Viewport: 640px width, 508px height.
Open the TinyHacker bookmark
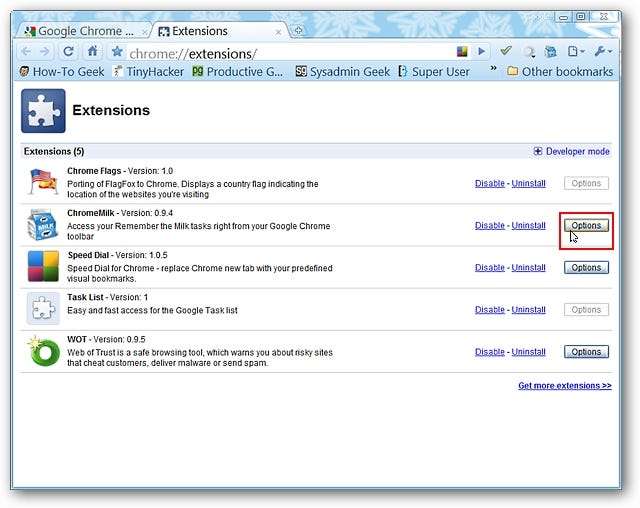(x=149, y=72)
